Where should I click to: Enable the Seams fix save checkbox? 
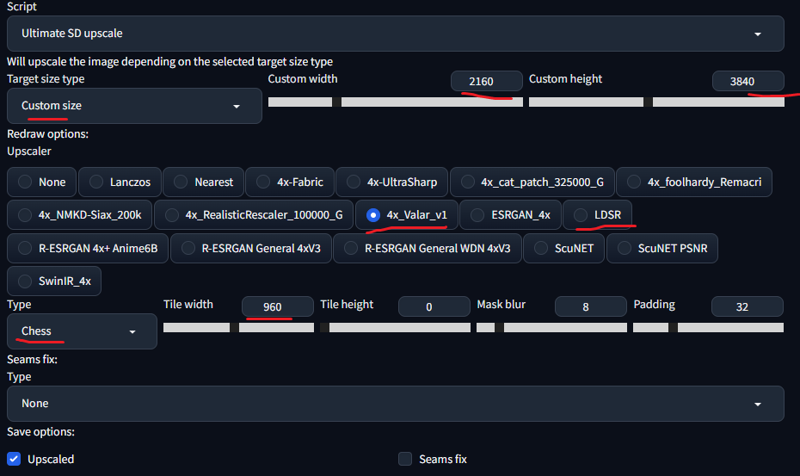click(405, 459)
